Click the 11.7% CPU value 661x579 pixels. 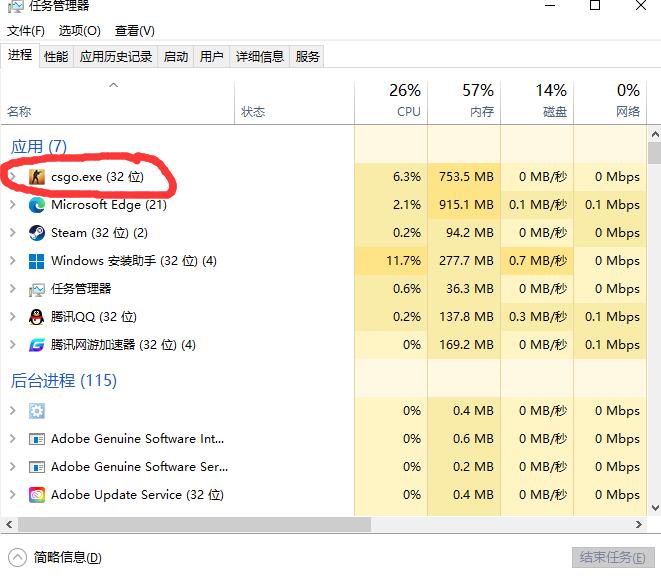403,261
